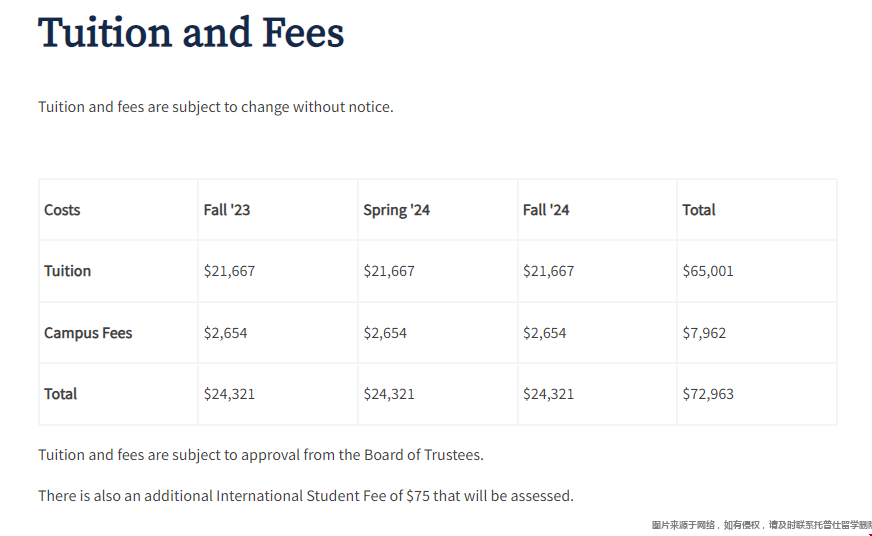Click the Fall '24 tuition amount $21,667
The width and height of the screenshot is (872, 536).
point(548,271)
